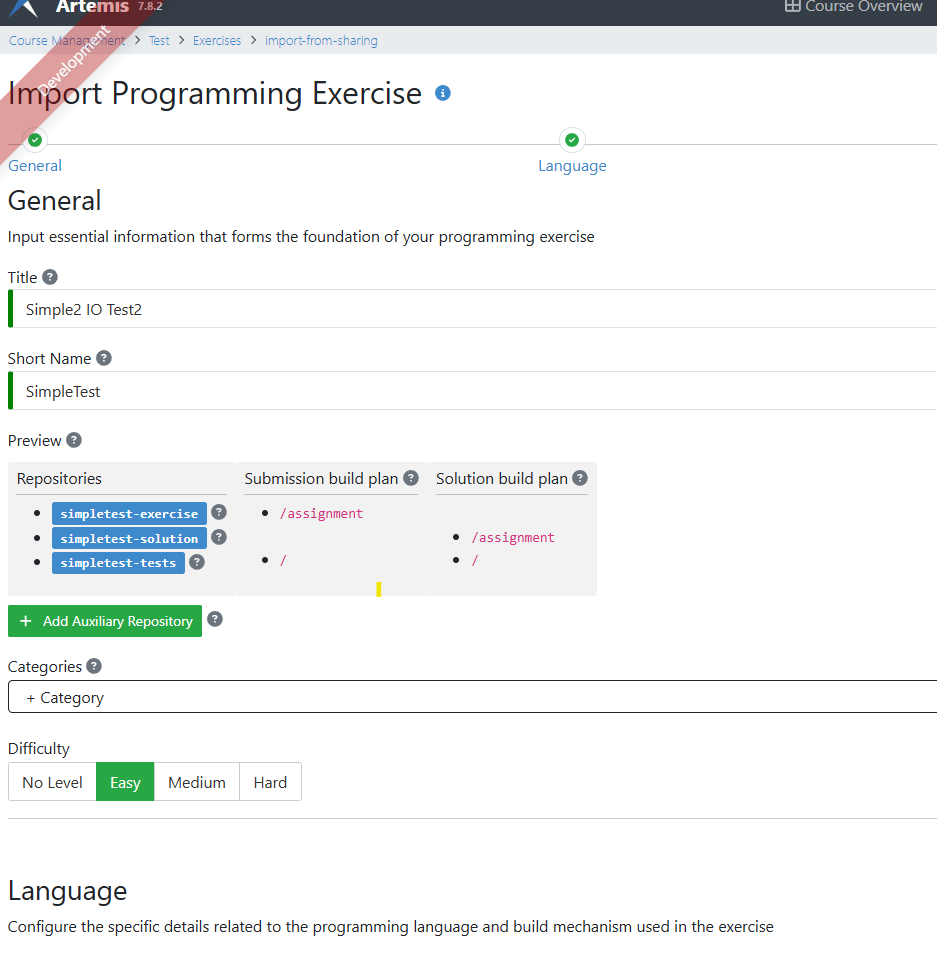Click help icon beside simpletest-tests repository
Screen dimensions: 937x956
pyautogui.click(x=197, y=562)
